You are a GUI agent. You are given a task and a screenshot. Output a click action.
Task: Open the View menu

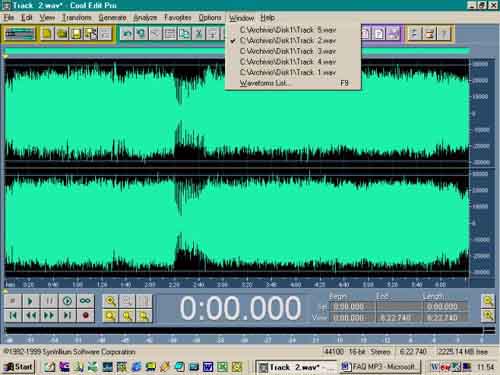(47, 18)
